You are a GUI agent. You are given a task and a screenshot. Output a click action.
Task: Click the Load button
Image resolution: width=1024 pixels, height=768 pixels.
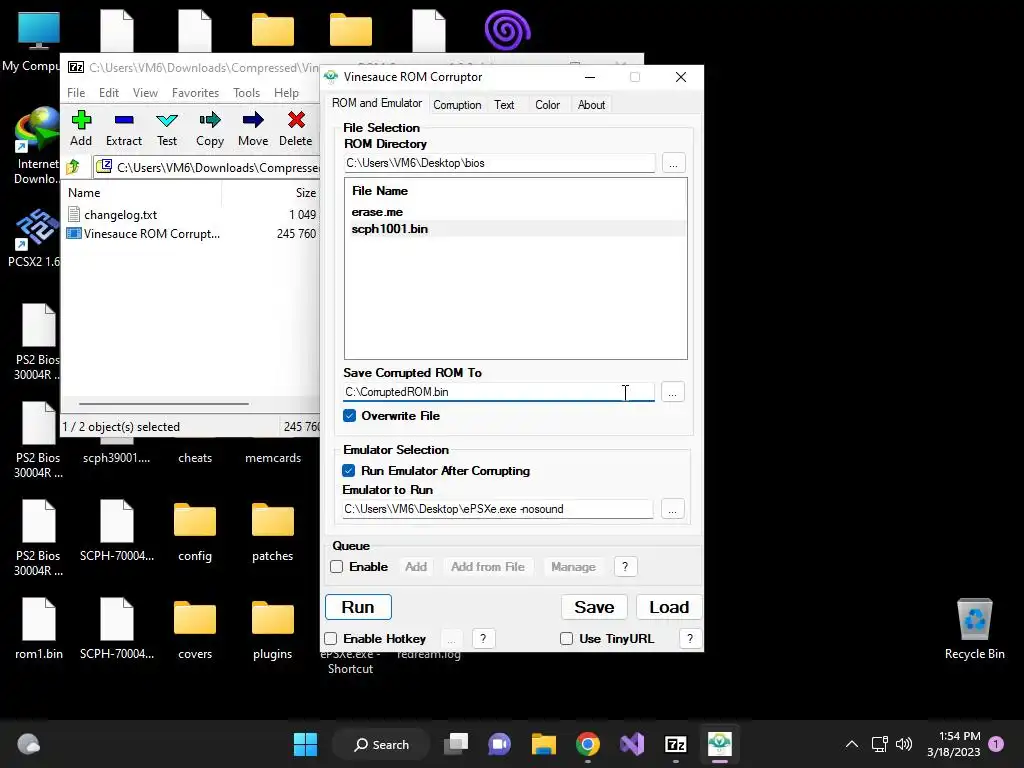click(669, 607)
